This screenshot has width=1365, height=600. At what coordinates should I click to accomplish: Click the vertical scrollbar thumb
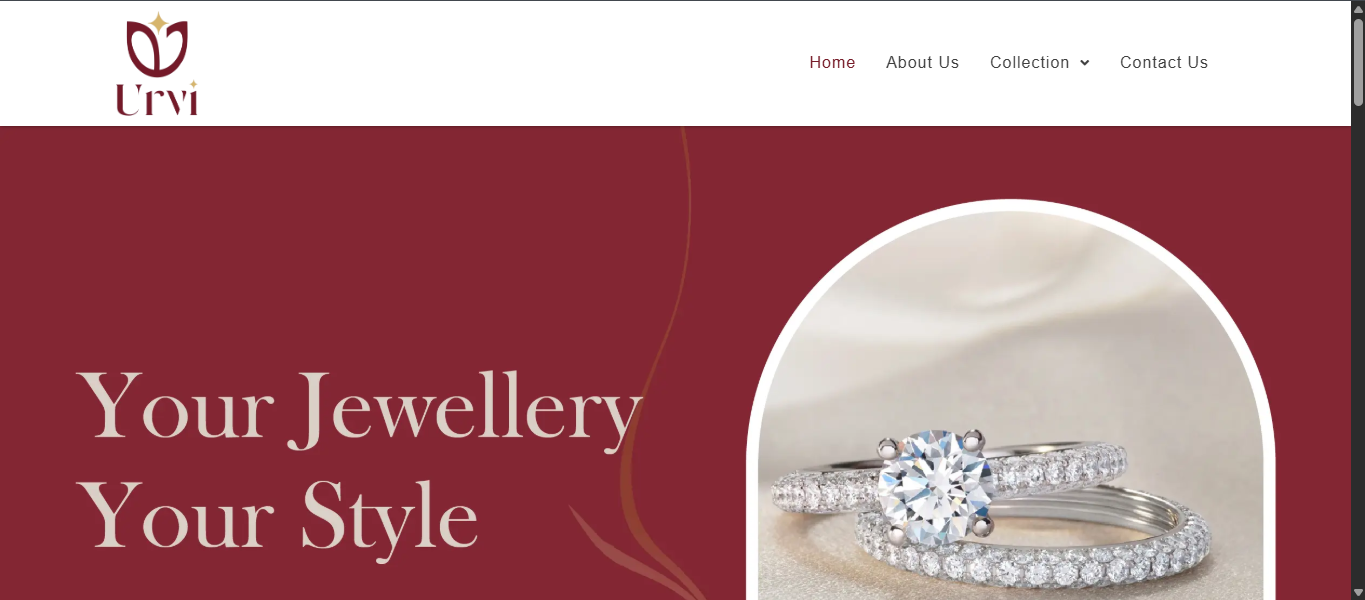[x=1358, y=62]
